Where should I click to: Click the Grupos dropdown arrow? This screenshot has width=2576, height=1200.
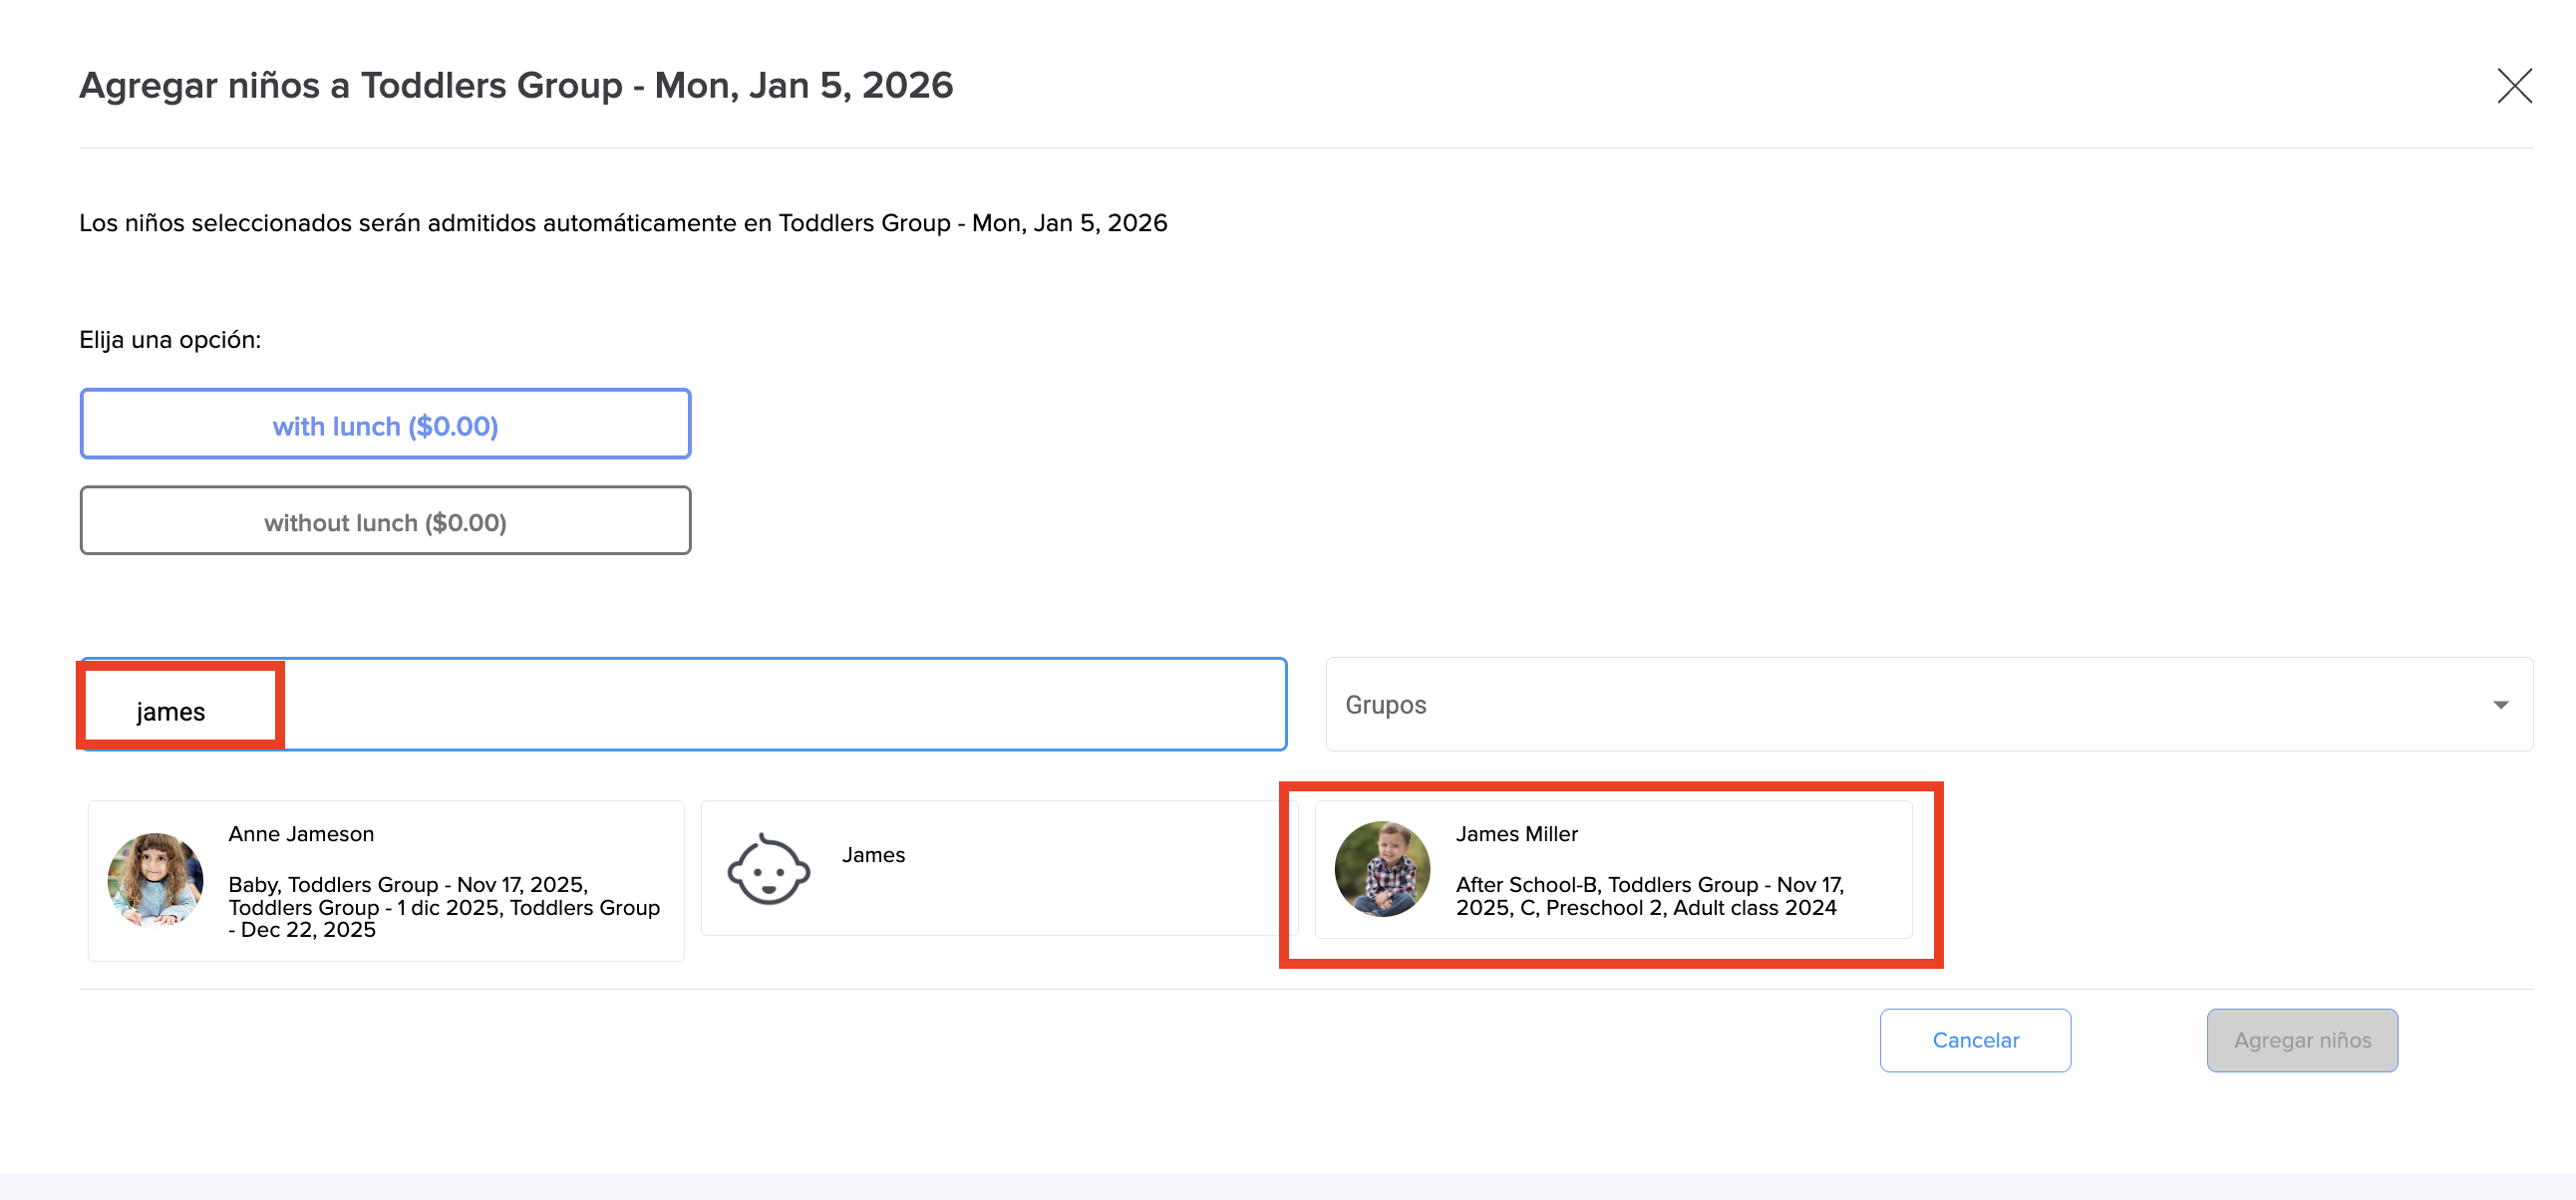[x=2500, y=705]
